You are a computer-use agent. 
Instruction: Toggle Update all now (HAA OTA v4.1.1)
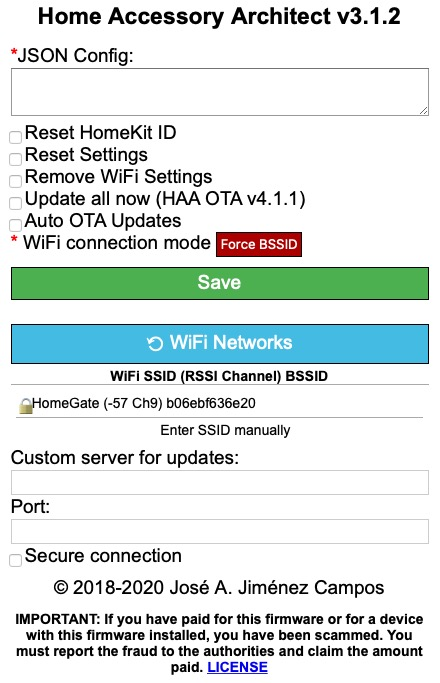click(x=15, y=203)
